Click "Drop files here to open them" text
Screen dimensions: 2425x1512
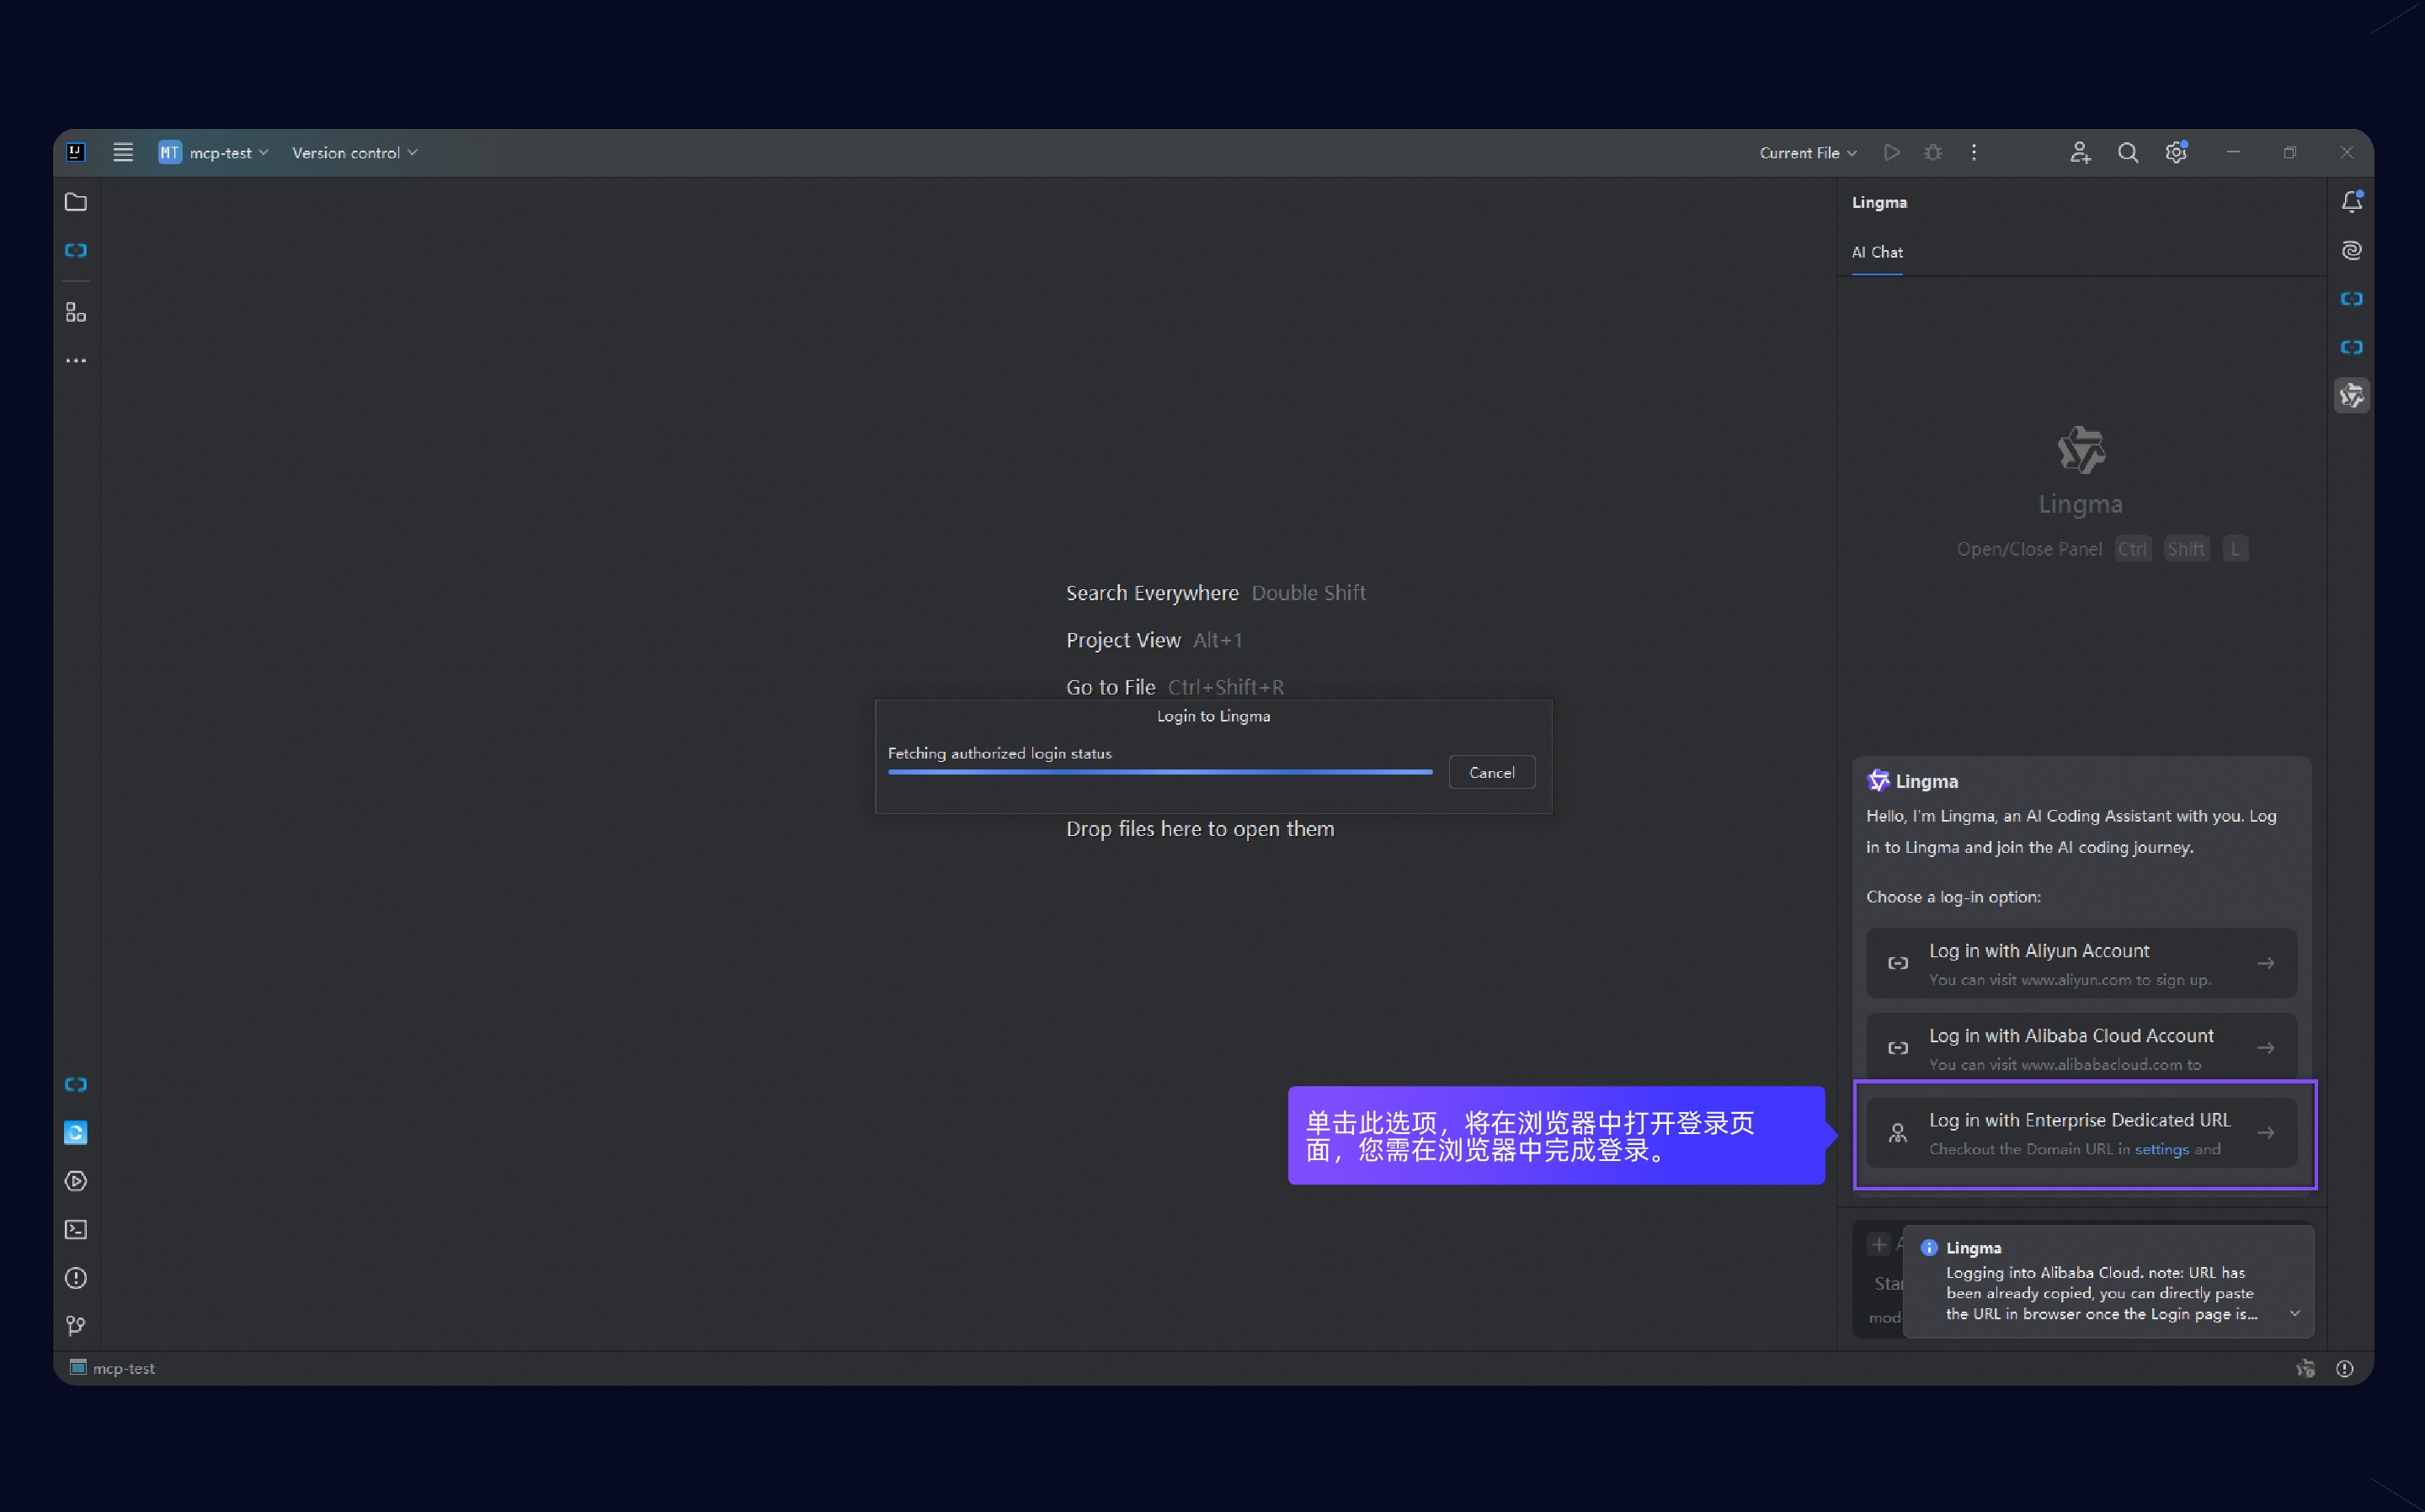coord(1200,829)
